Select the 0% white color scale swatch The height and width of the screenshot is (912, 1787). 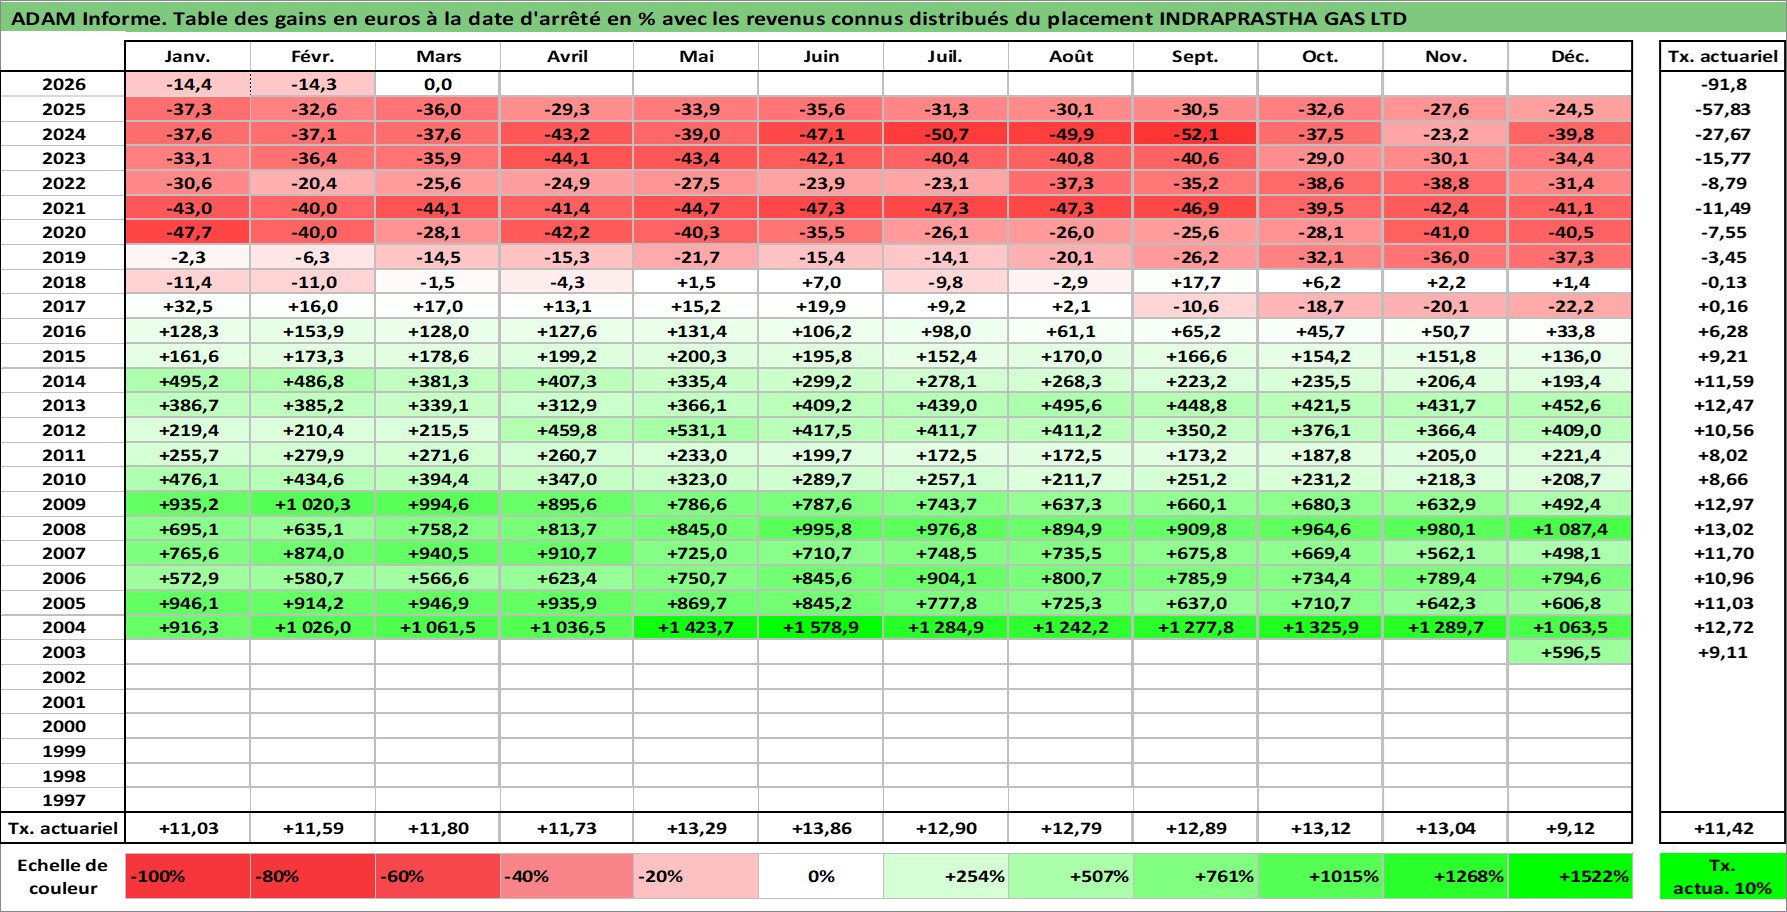[x=821, y=876]
